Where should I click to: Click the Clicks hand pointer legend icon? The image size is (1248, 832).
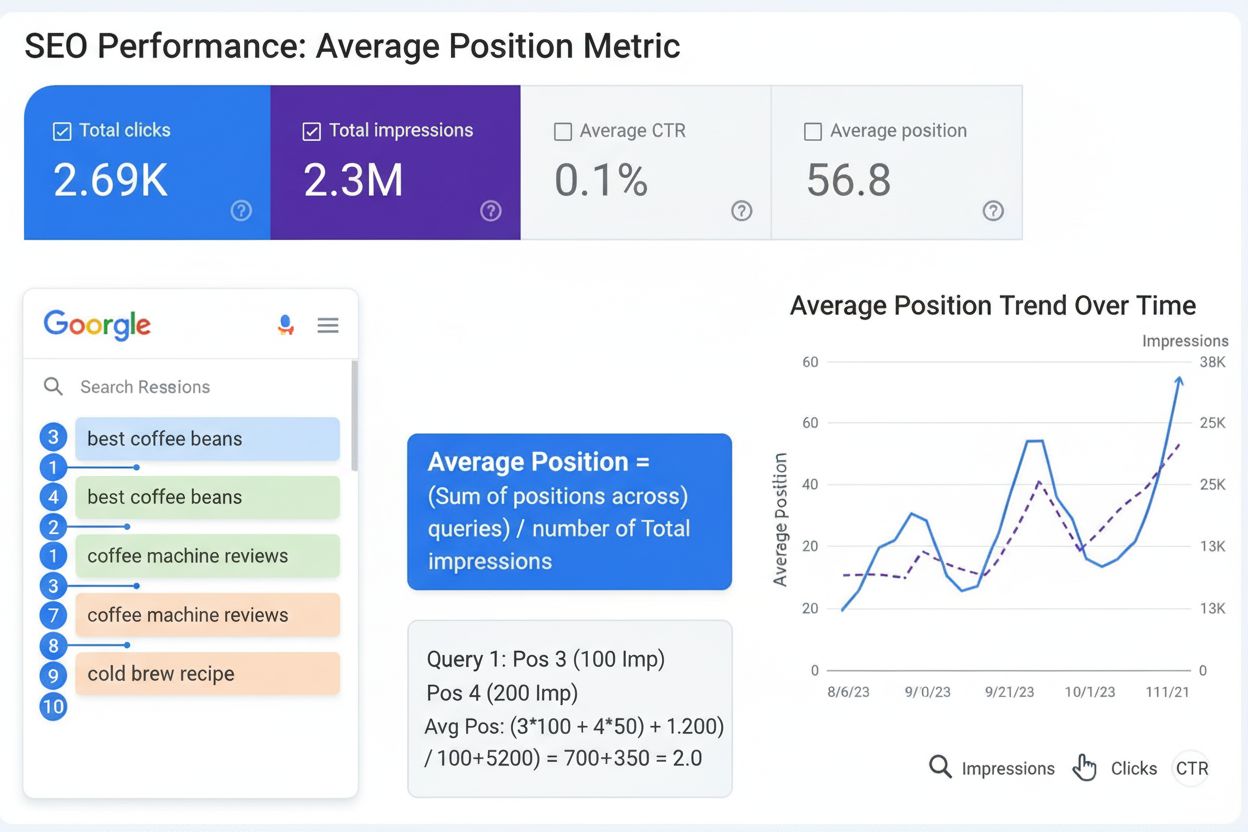1084,767
